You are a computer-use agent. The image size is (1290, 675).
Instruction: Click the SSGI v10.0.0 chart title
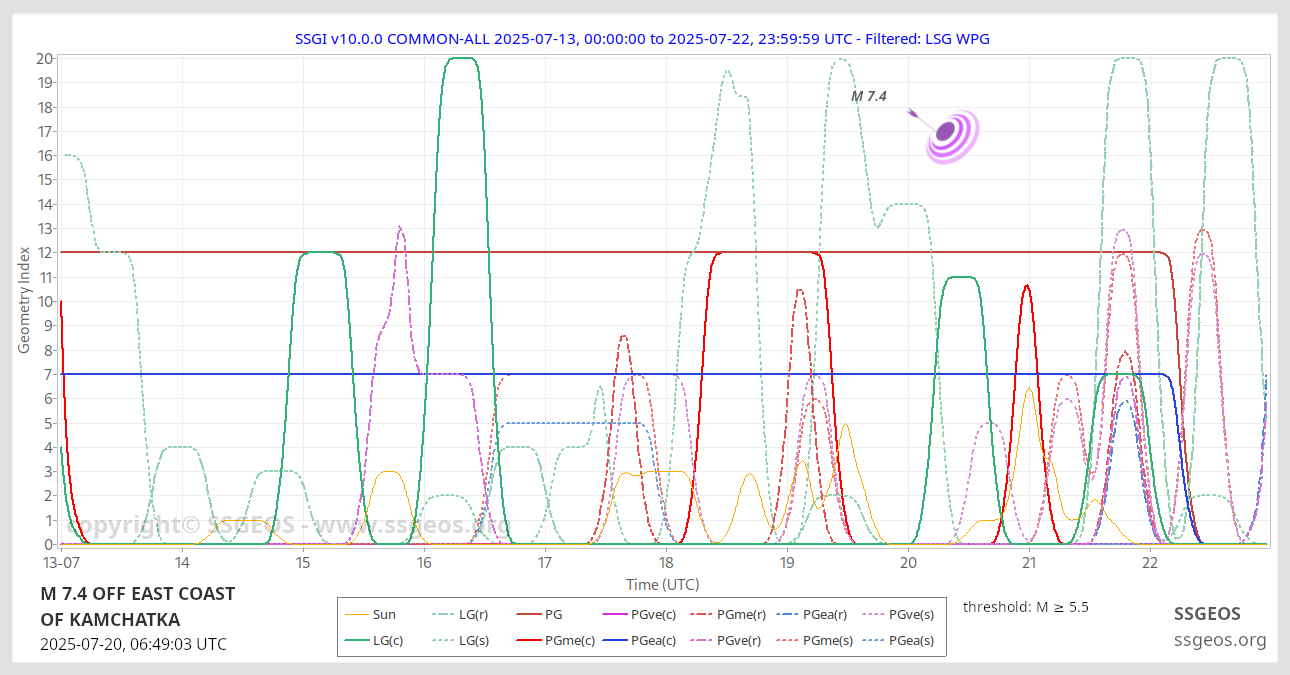(x=642, y=38)
